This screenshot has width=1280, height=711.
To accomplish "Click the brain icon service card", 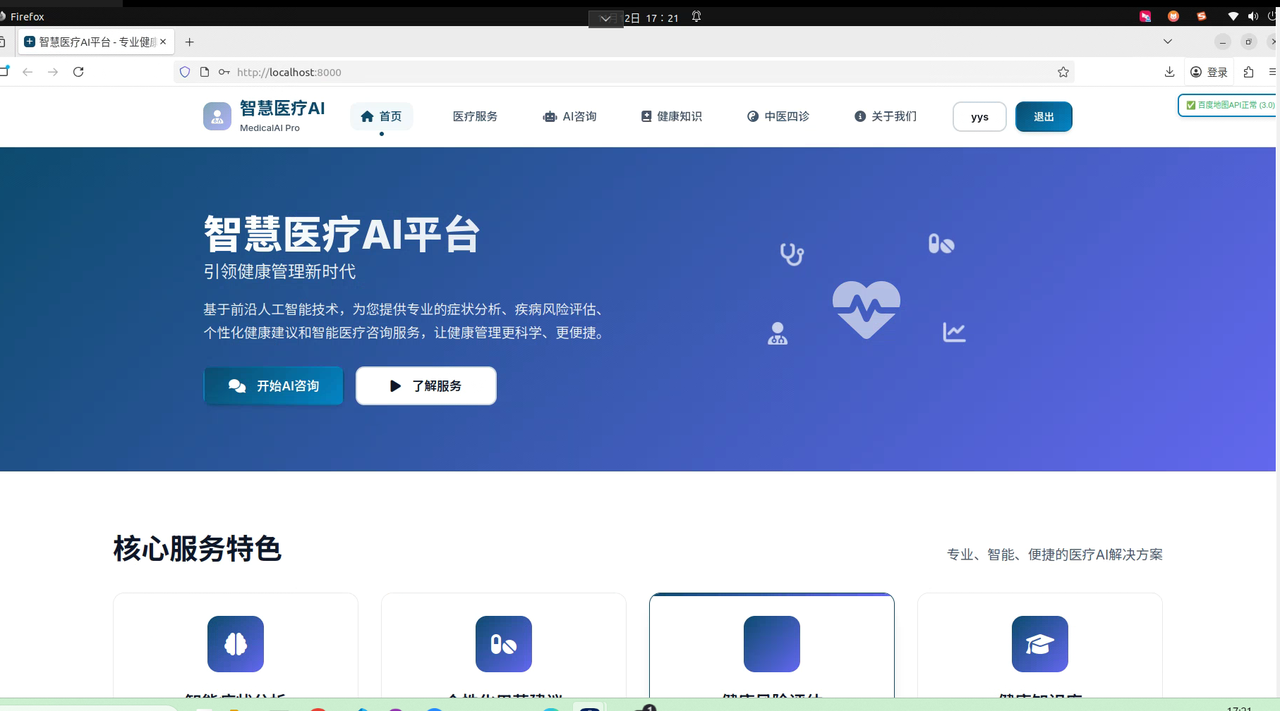I will 236,644.
